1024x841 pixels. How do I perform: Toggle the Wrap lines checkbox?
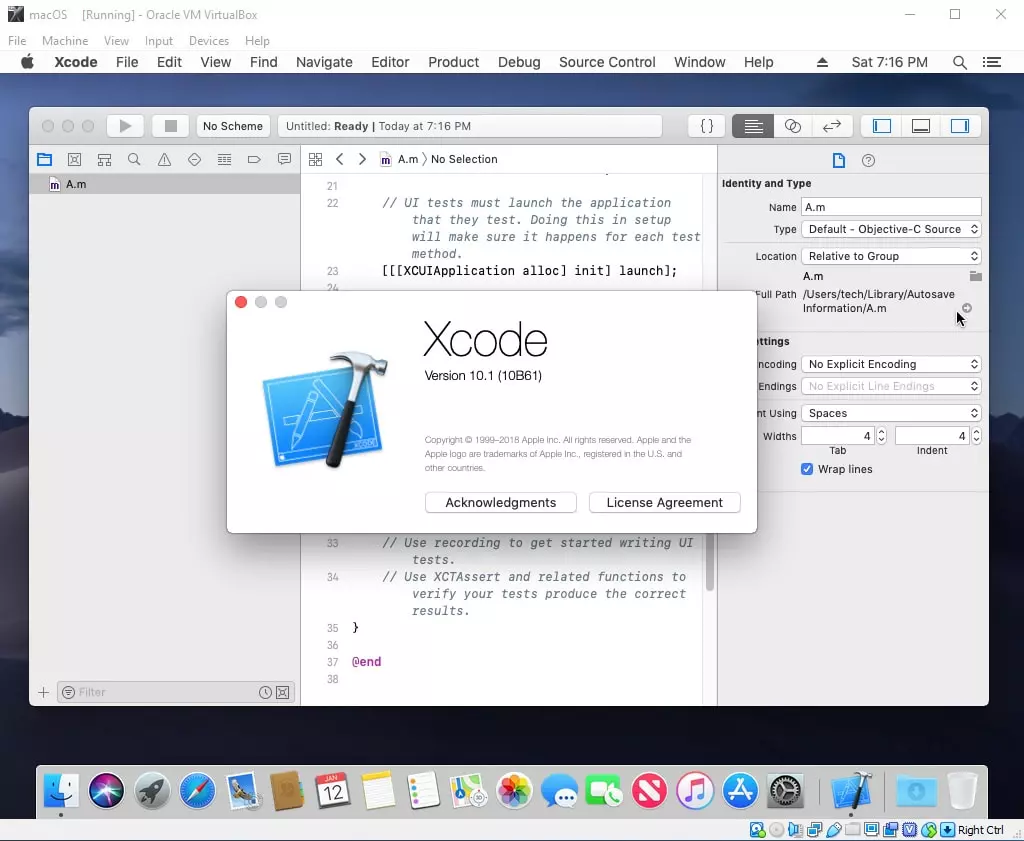(807, 469)
